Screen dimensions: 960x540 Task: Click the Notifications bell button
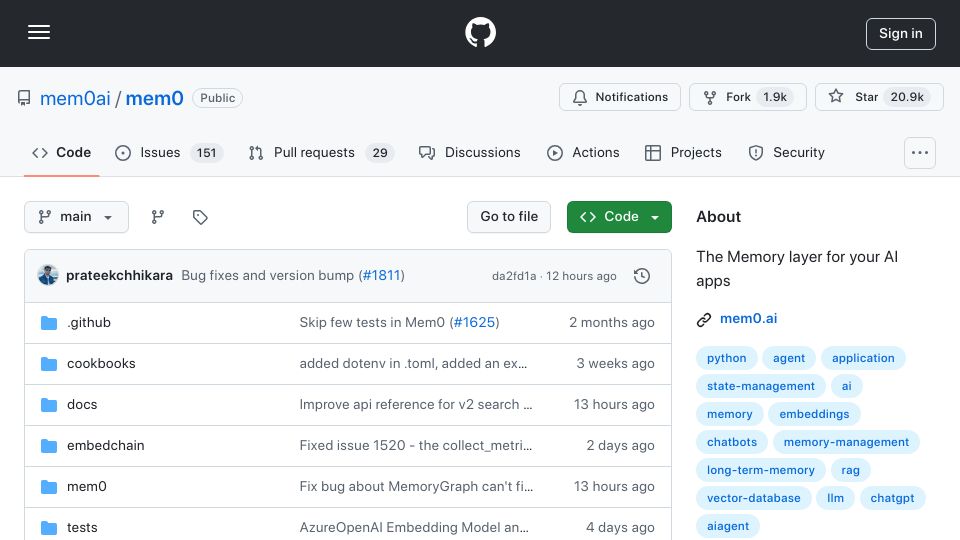pos(620,97)
